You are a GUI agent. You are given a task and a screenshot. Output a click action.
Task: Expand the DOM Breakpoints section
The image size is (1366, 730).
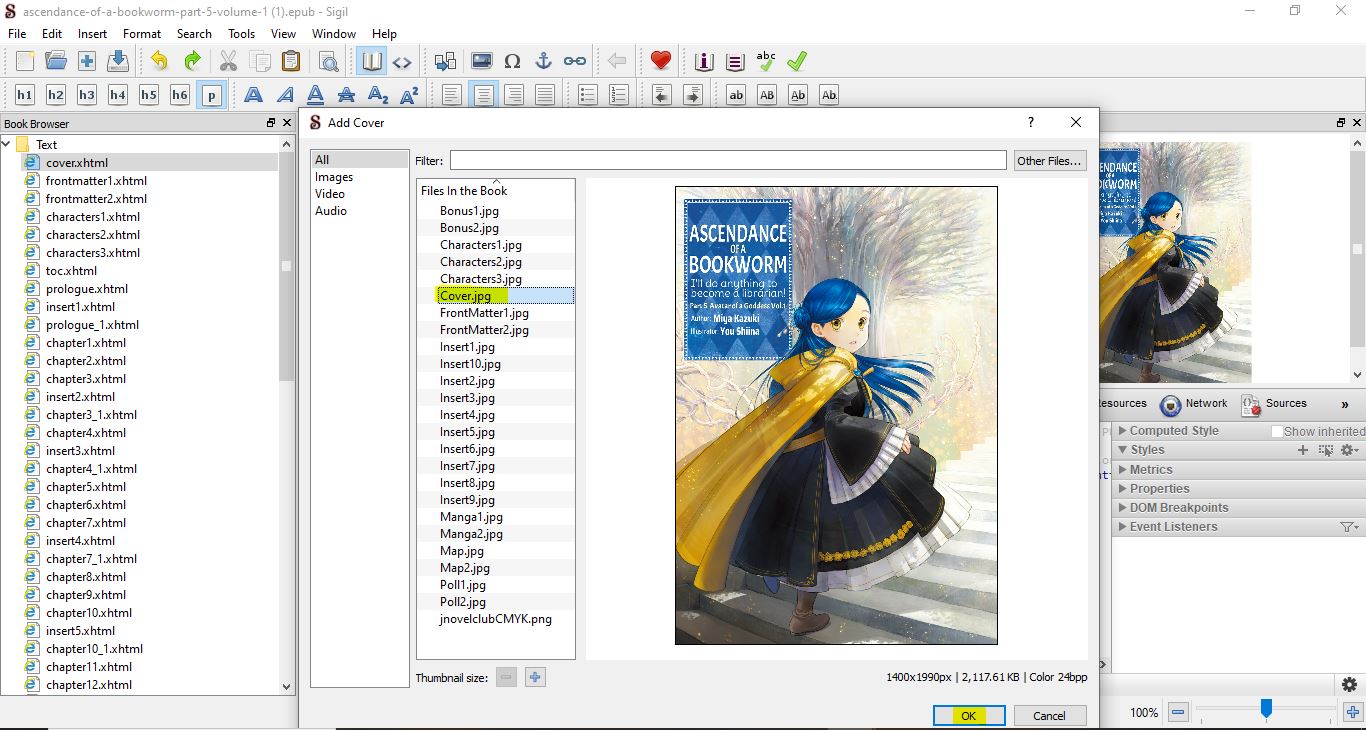pyautogui.click(x=1122, y=507)
